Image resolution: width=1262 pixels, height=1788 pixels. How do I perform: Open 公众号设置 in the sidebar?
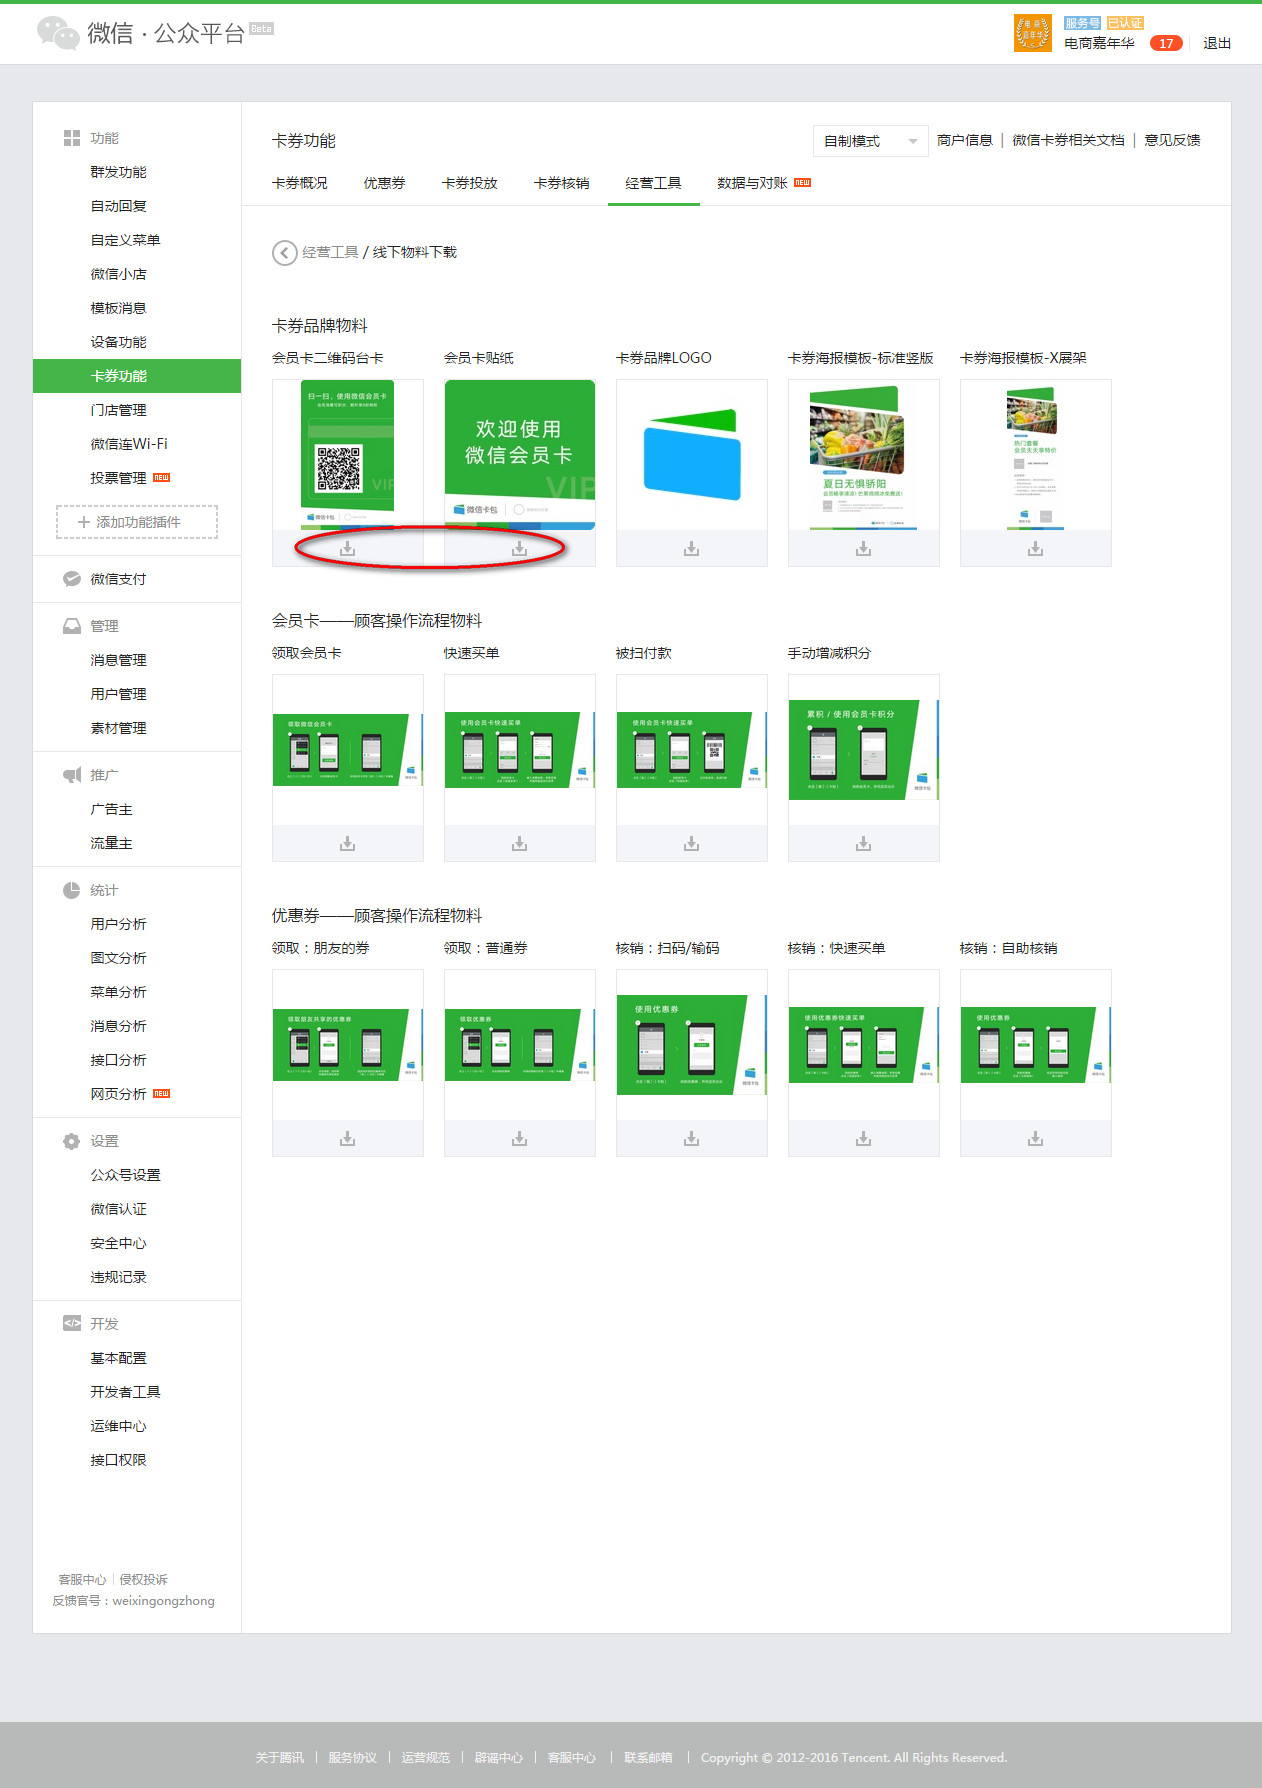(x=125, y=1175)
